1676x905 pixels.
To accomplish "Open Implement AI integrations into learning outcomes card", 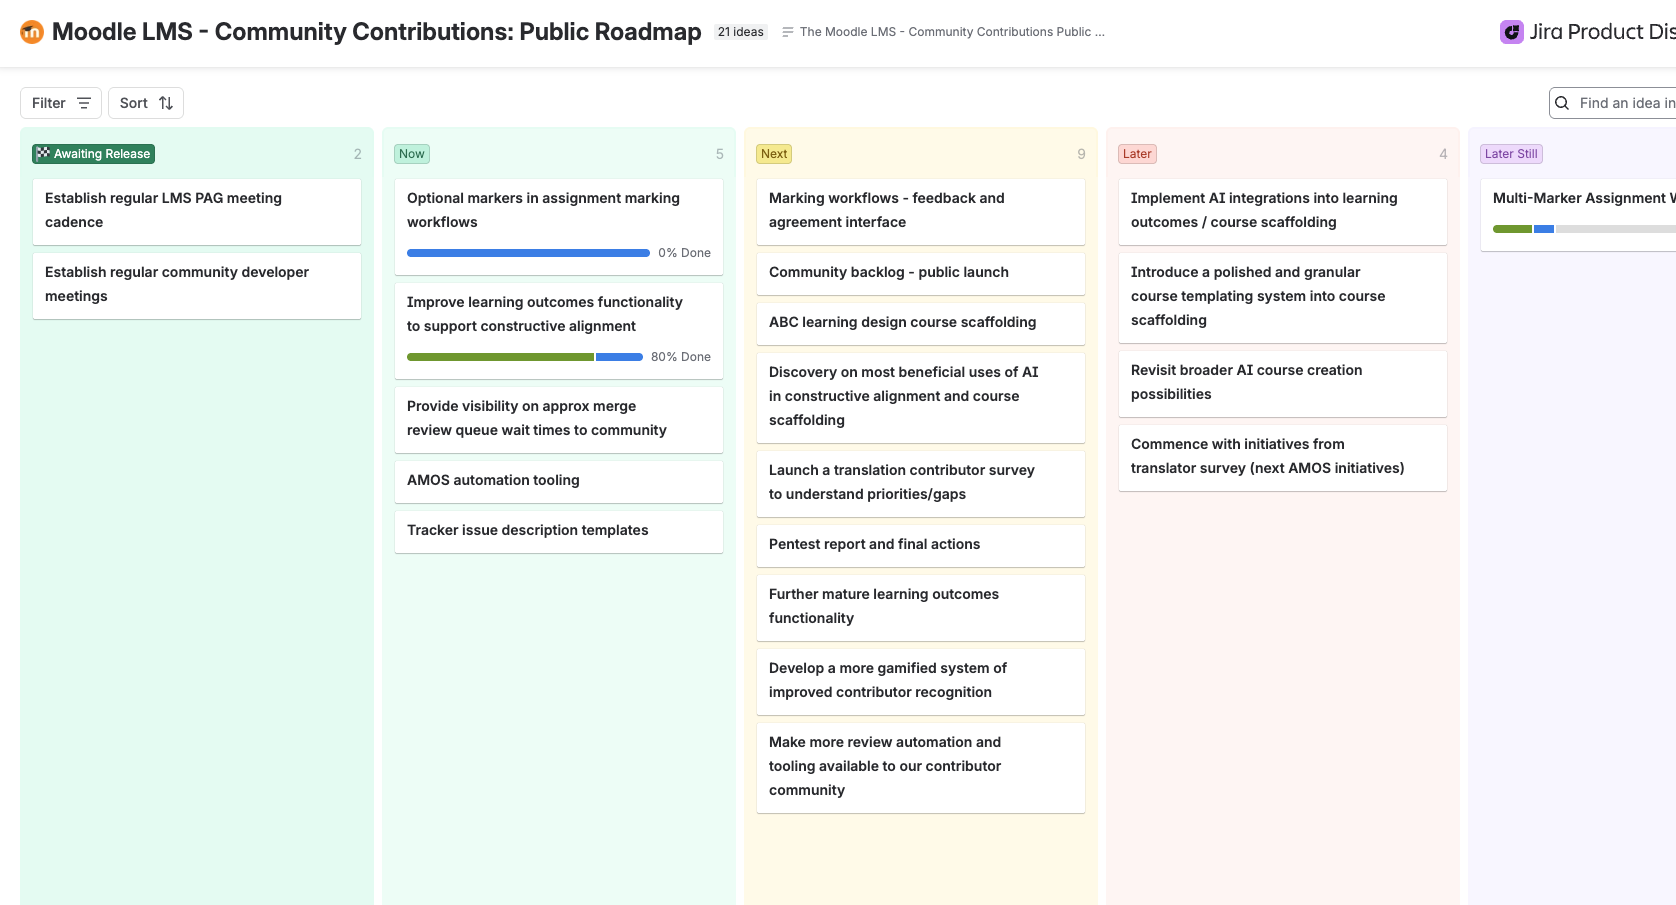I will click(1283, 211).
